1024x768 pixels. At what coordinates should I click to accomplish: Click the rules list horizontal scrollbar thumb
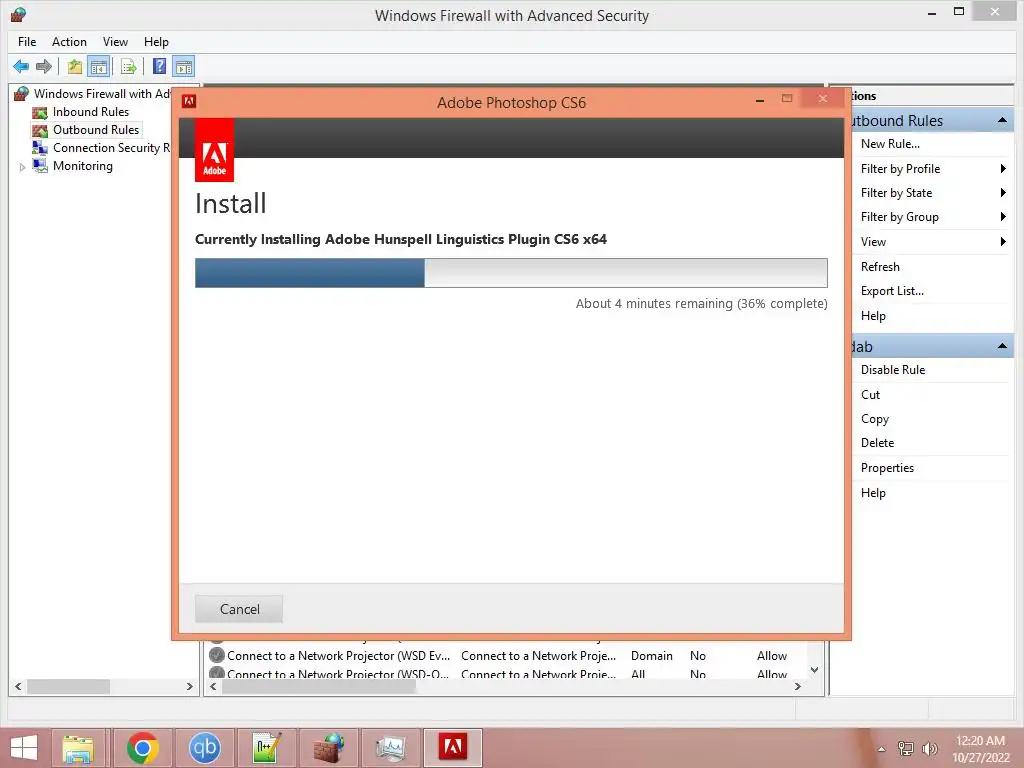[x=319, y=686]
